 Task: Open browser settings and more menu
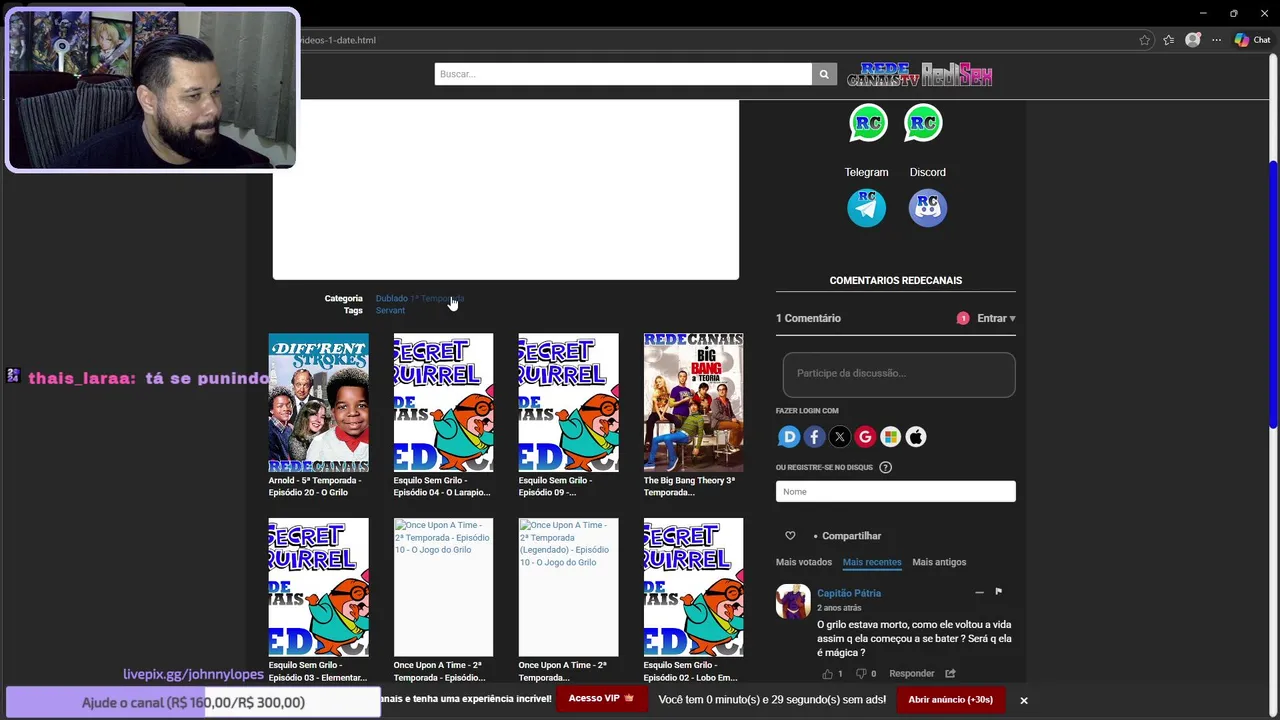coord(1217,40)
